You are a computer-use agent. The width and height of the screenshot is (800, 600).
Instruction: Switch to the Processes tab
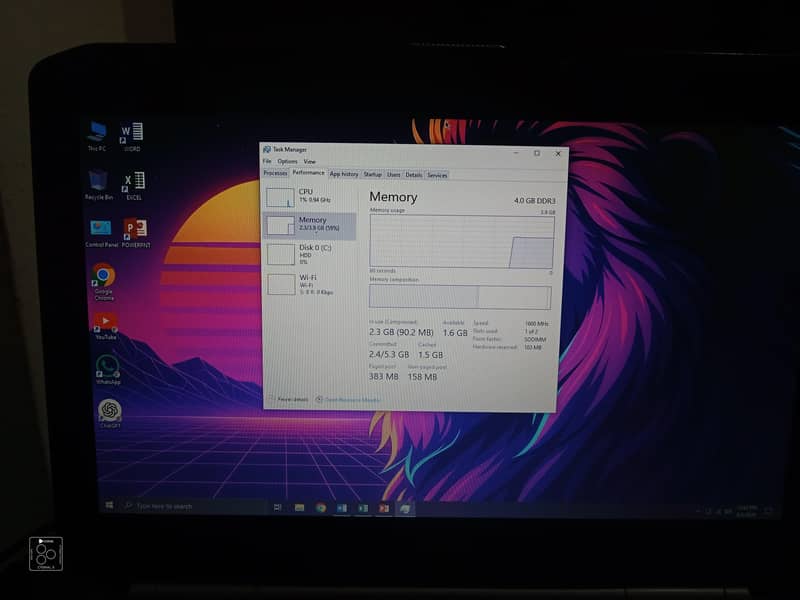[x=276, y=173]
